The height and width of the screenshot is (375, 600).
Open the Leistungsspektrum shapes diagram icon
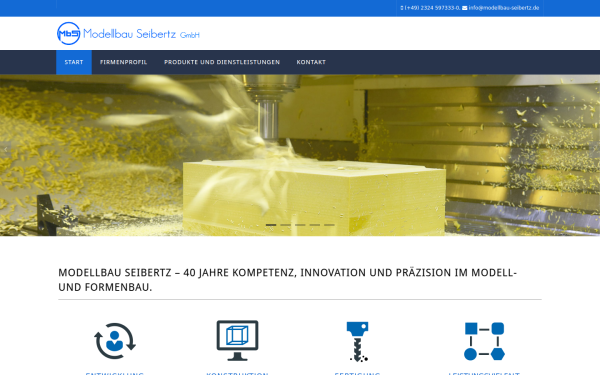point(484,341)
